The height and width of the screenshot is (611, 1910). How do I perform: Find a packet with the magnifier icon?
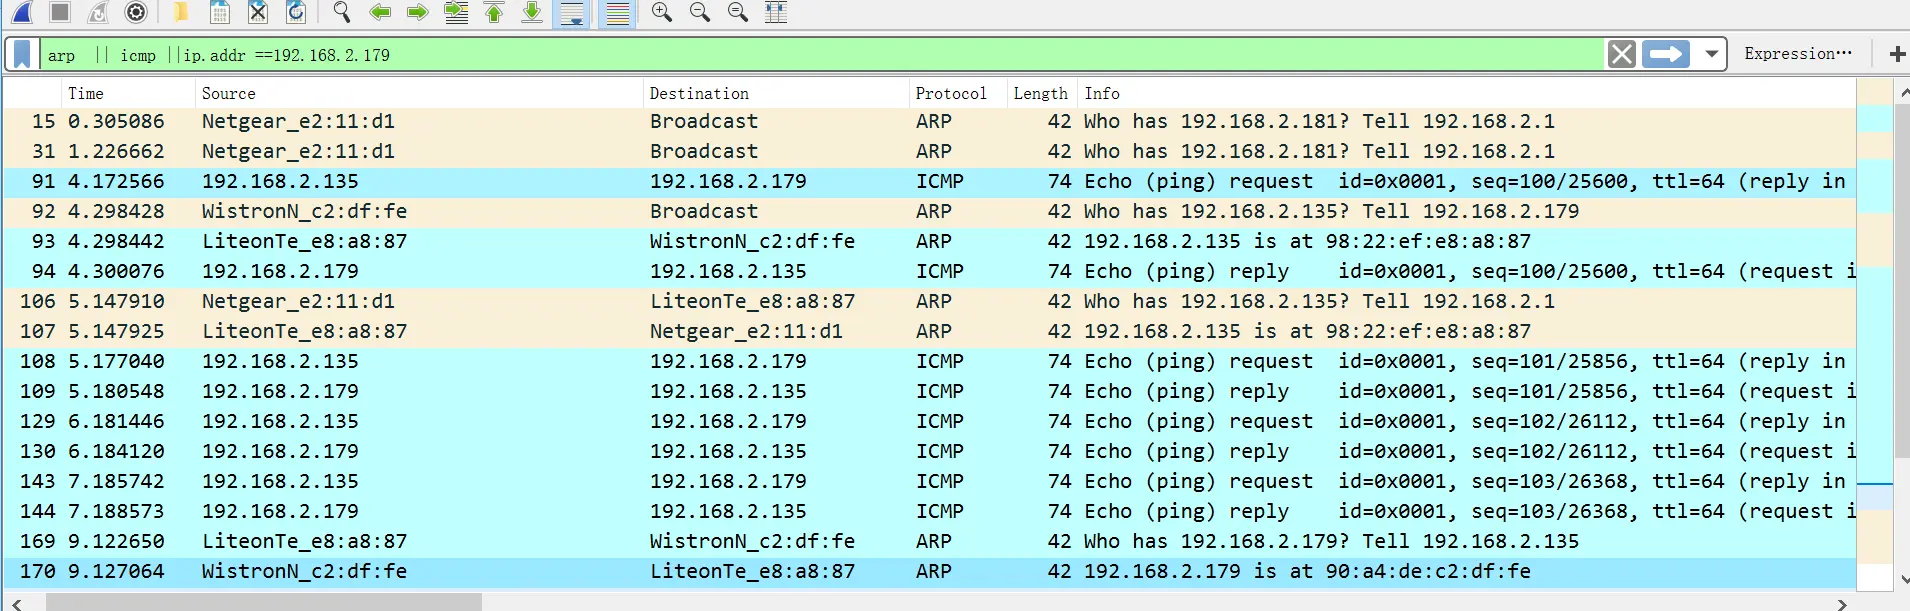pyautogui.click(x=342, y=12)
